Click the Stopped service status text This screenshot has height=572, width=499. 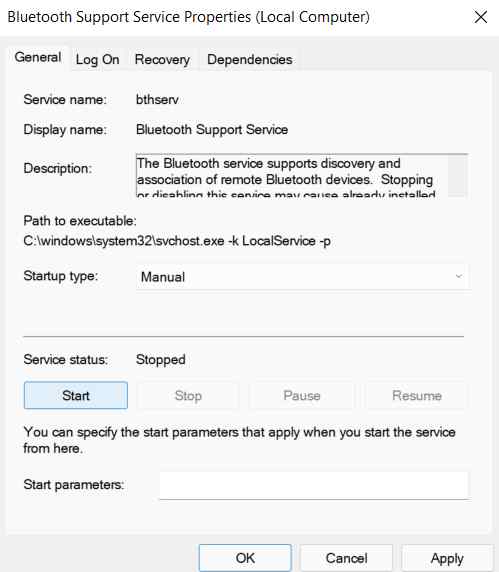[161, 360]
